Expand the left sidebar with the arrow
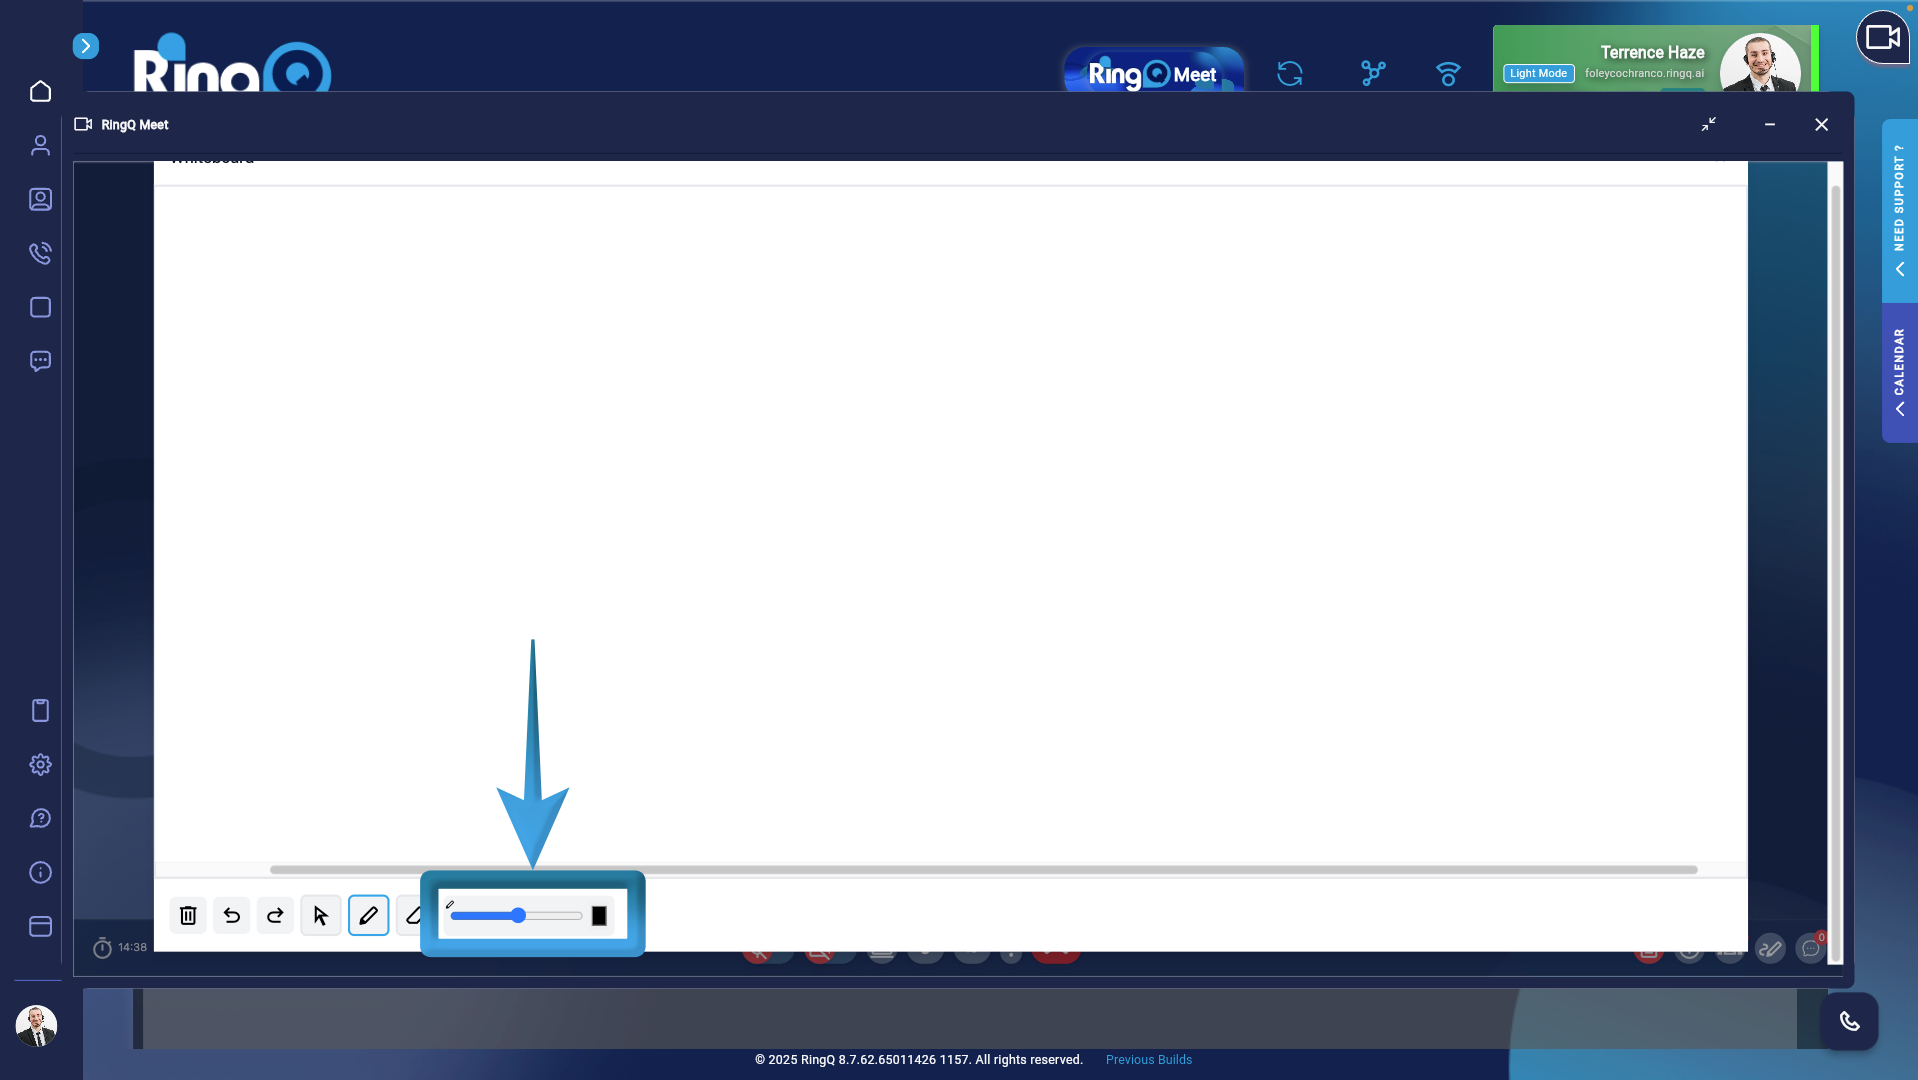 pyautogui.click(x=86, y=46)
